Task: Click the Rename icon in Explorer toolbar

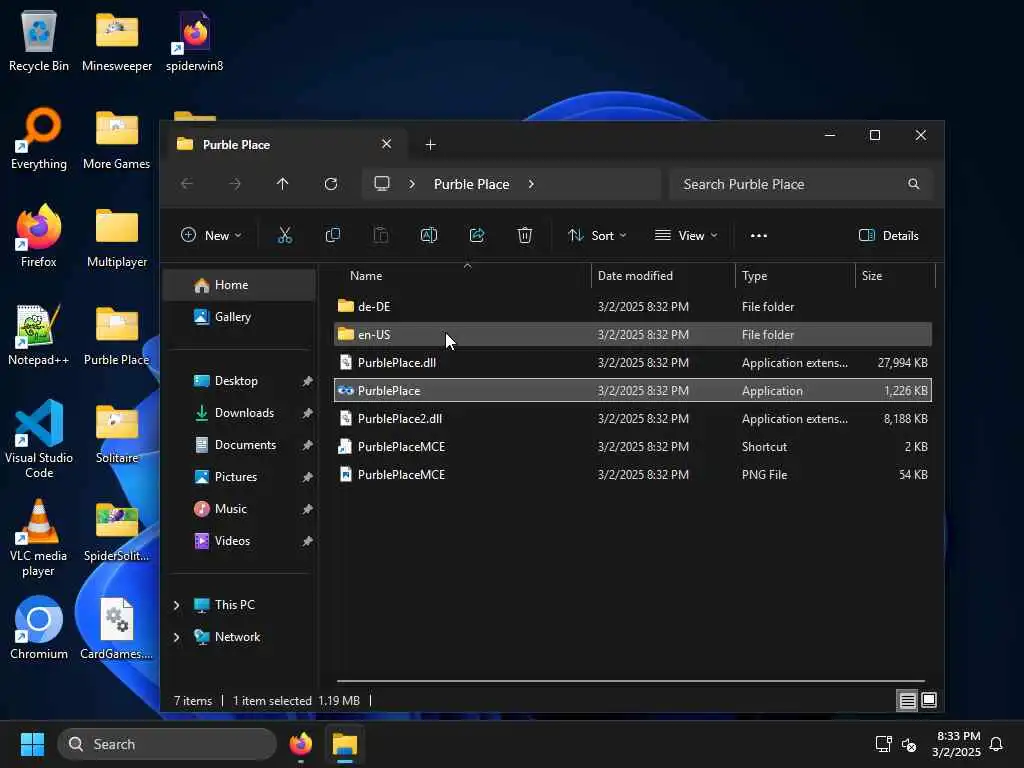Action: coord(428,236)
